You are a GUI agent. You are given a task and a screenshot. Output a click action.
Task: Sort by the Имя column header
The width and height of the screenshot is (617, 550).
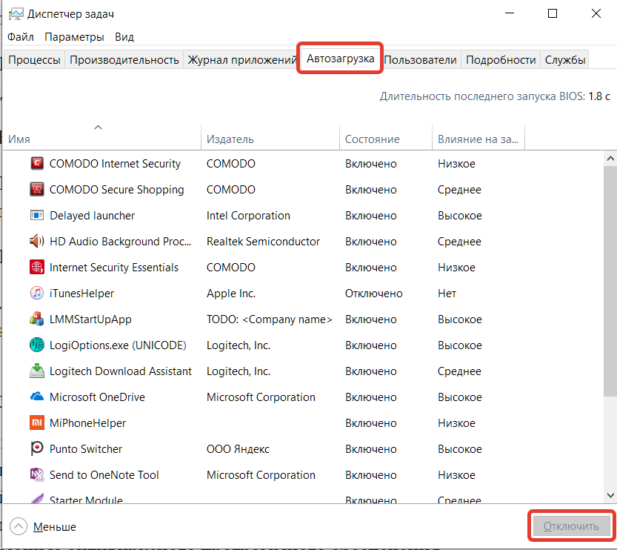coord(102,137)
